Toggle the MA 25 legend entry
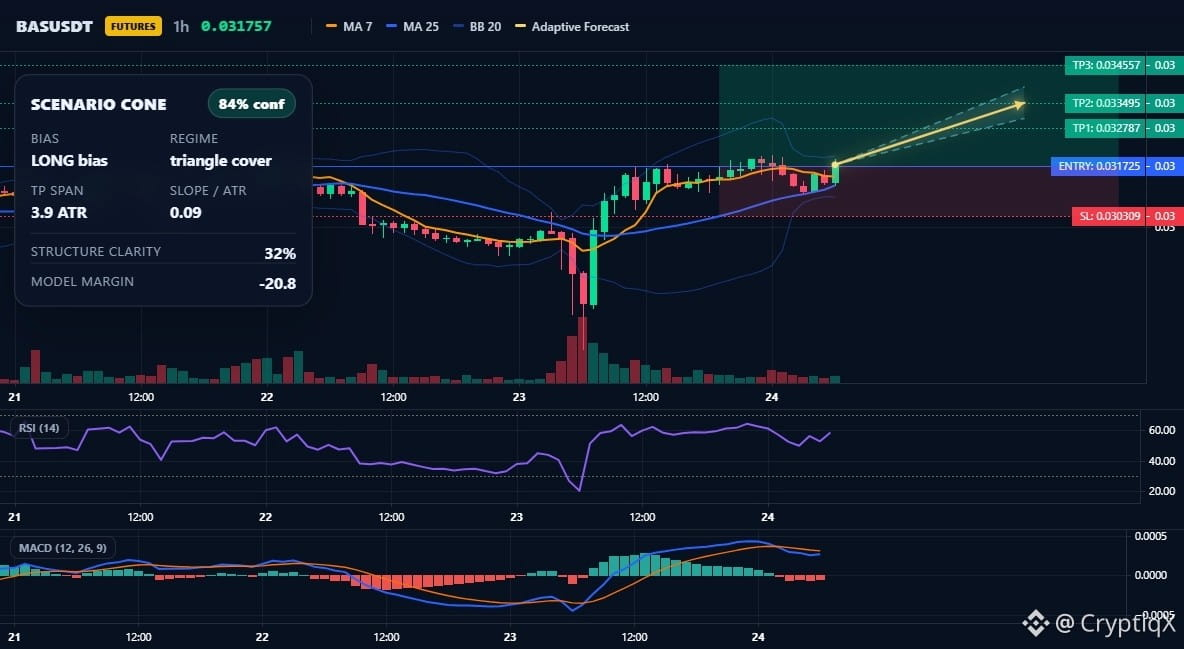 pyautogui.click(x=412, y=26)
